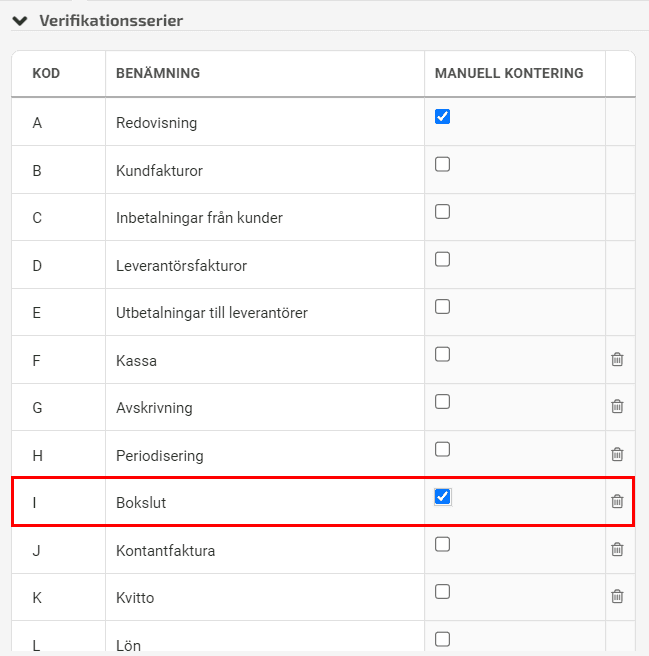649x656 pixels.
Task: Remove the Kvitto series using trash icon
Action: [x=617, y=597]
